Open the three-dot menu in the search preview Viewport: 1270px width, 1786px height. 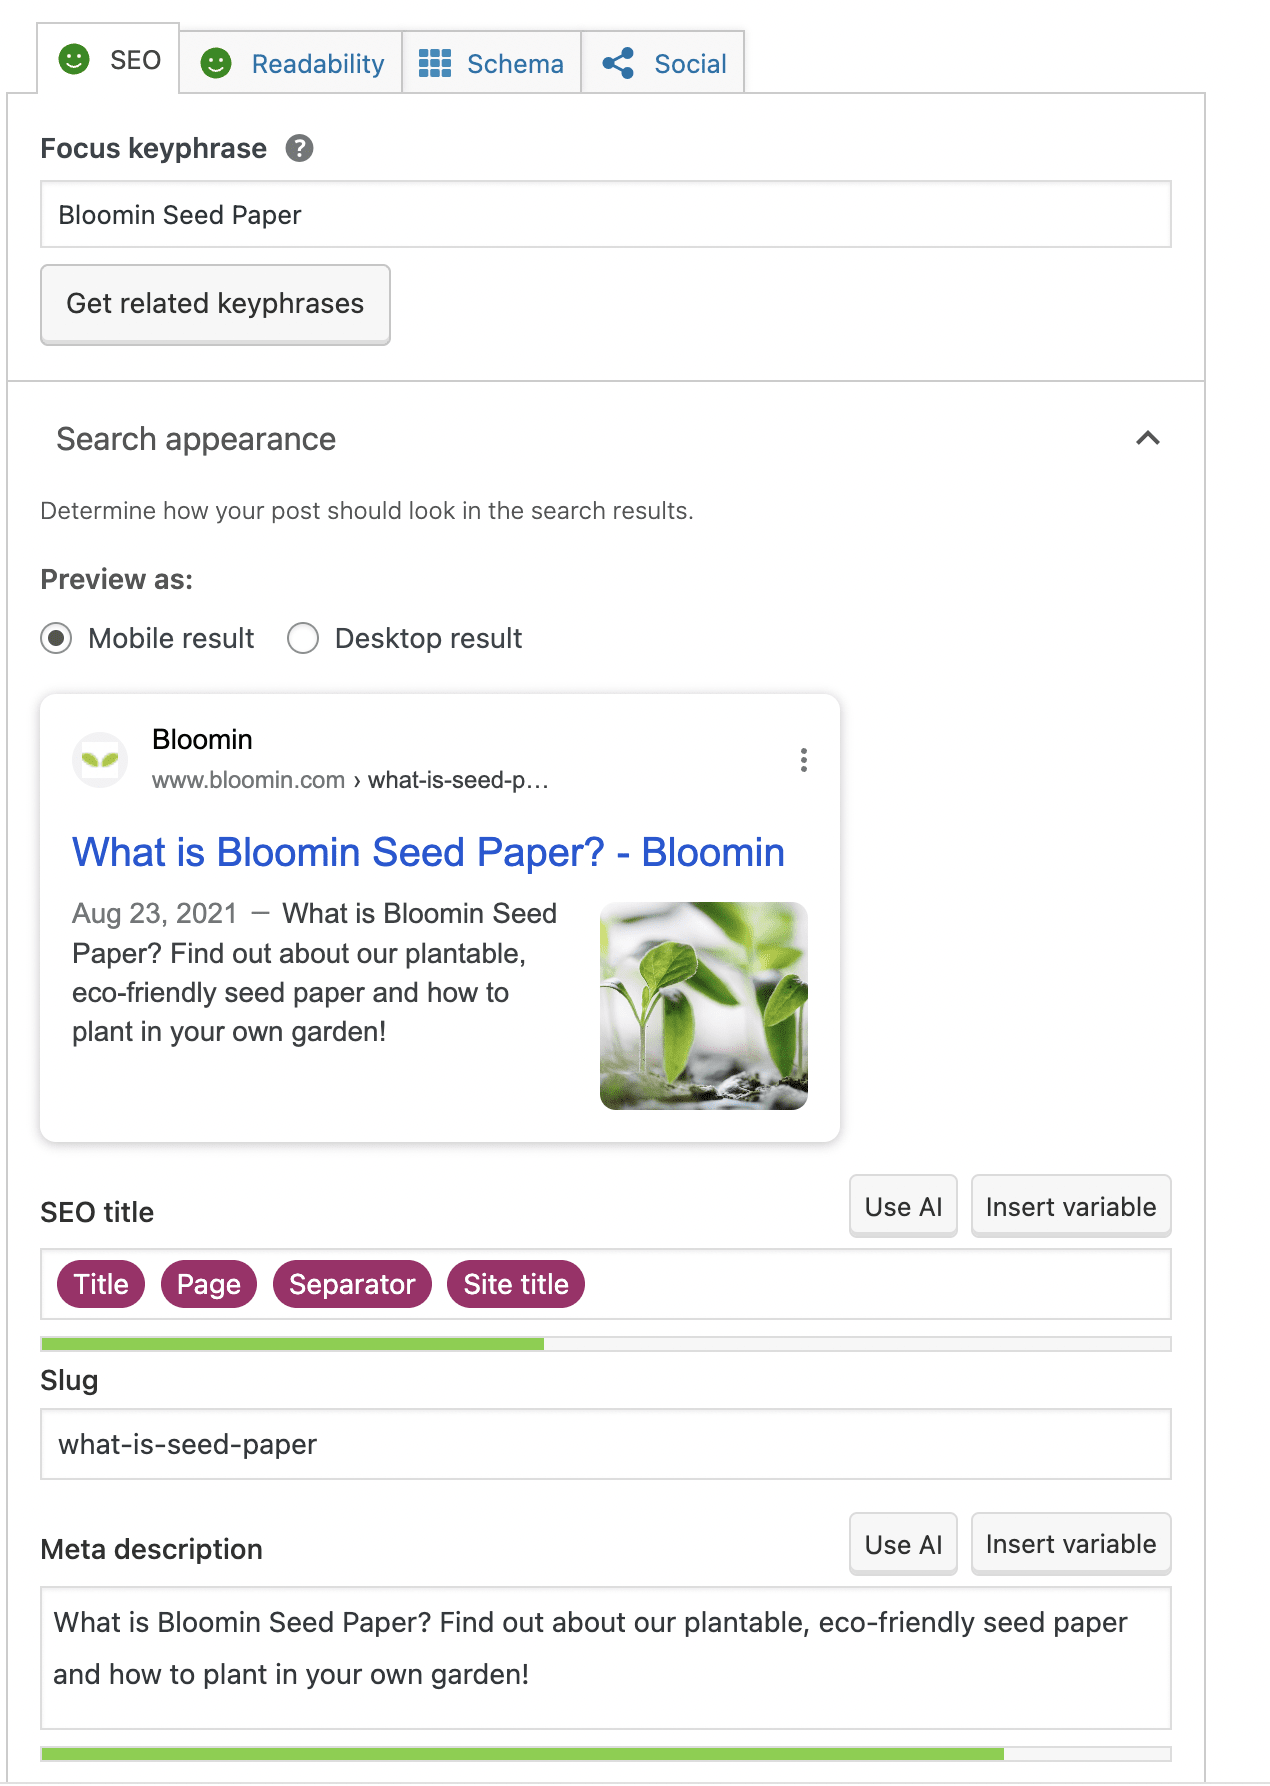tap(803, 760)
